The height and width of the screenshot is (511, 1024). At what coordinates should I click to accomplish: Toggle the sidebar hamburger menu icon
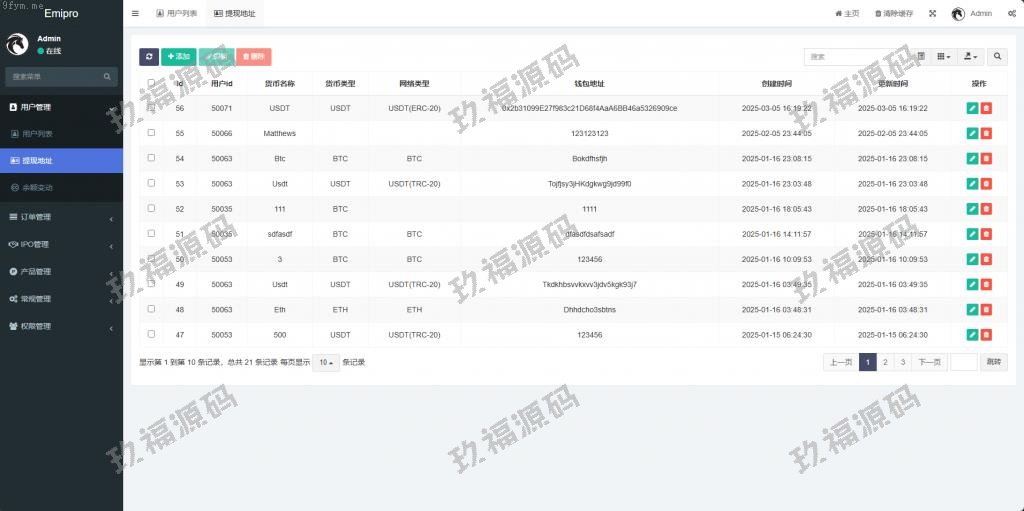pyautogui.click(x=135, y=14)
